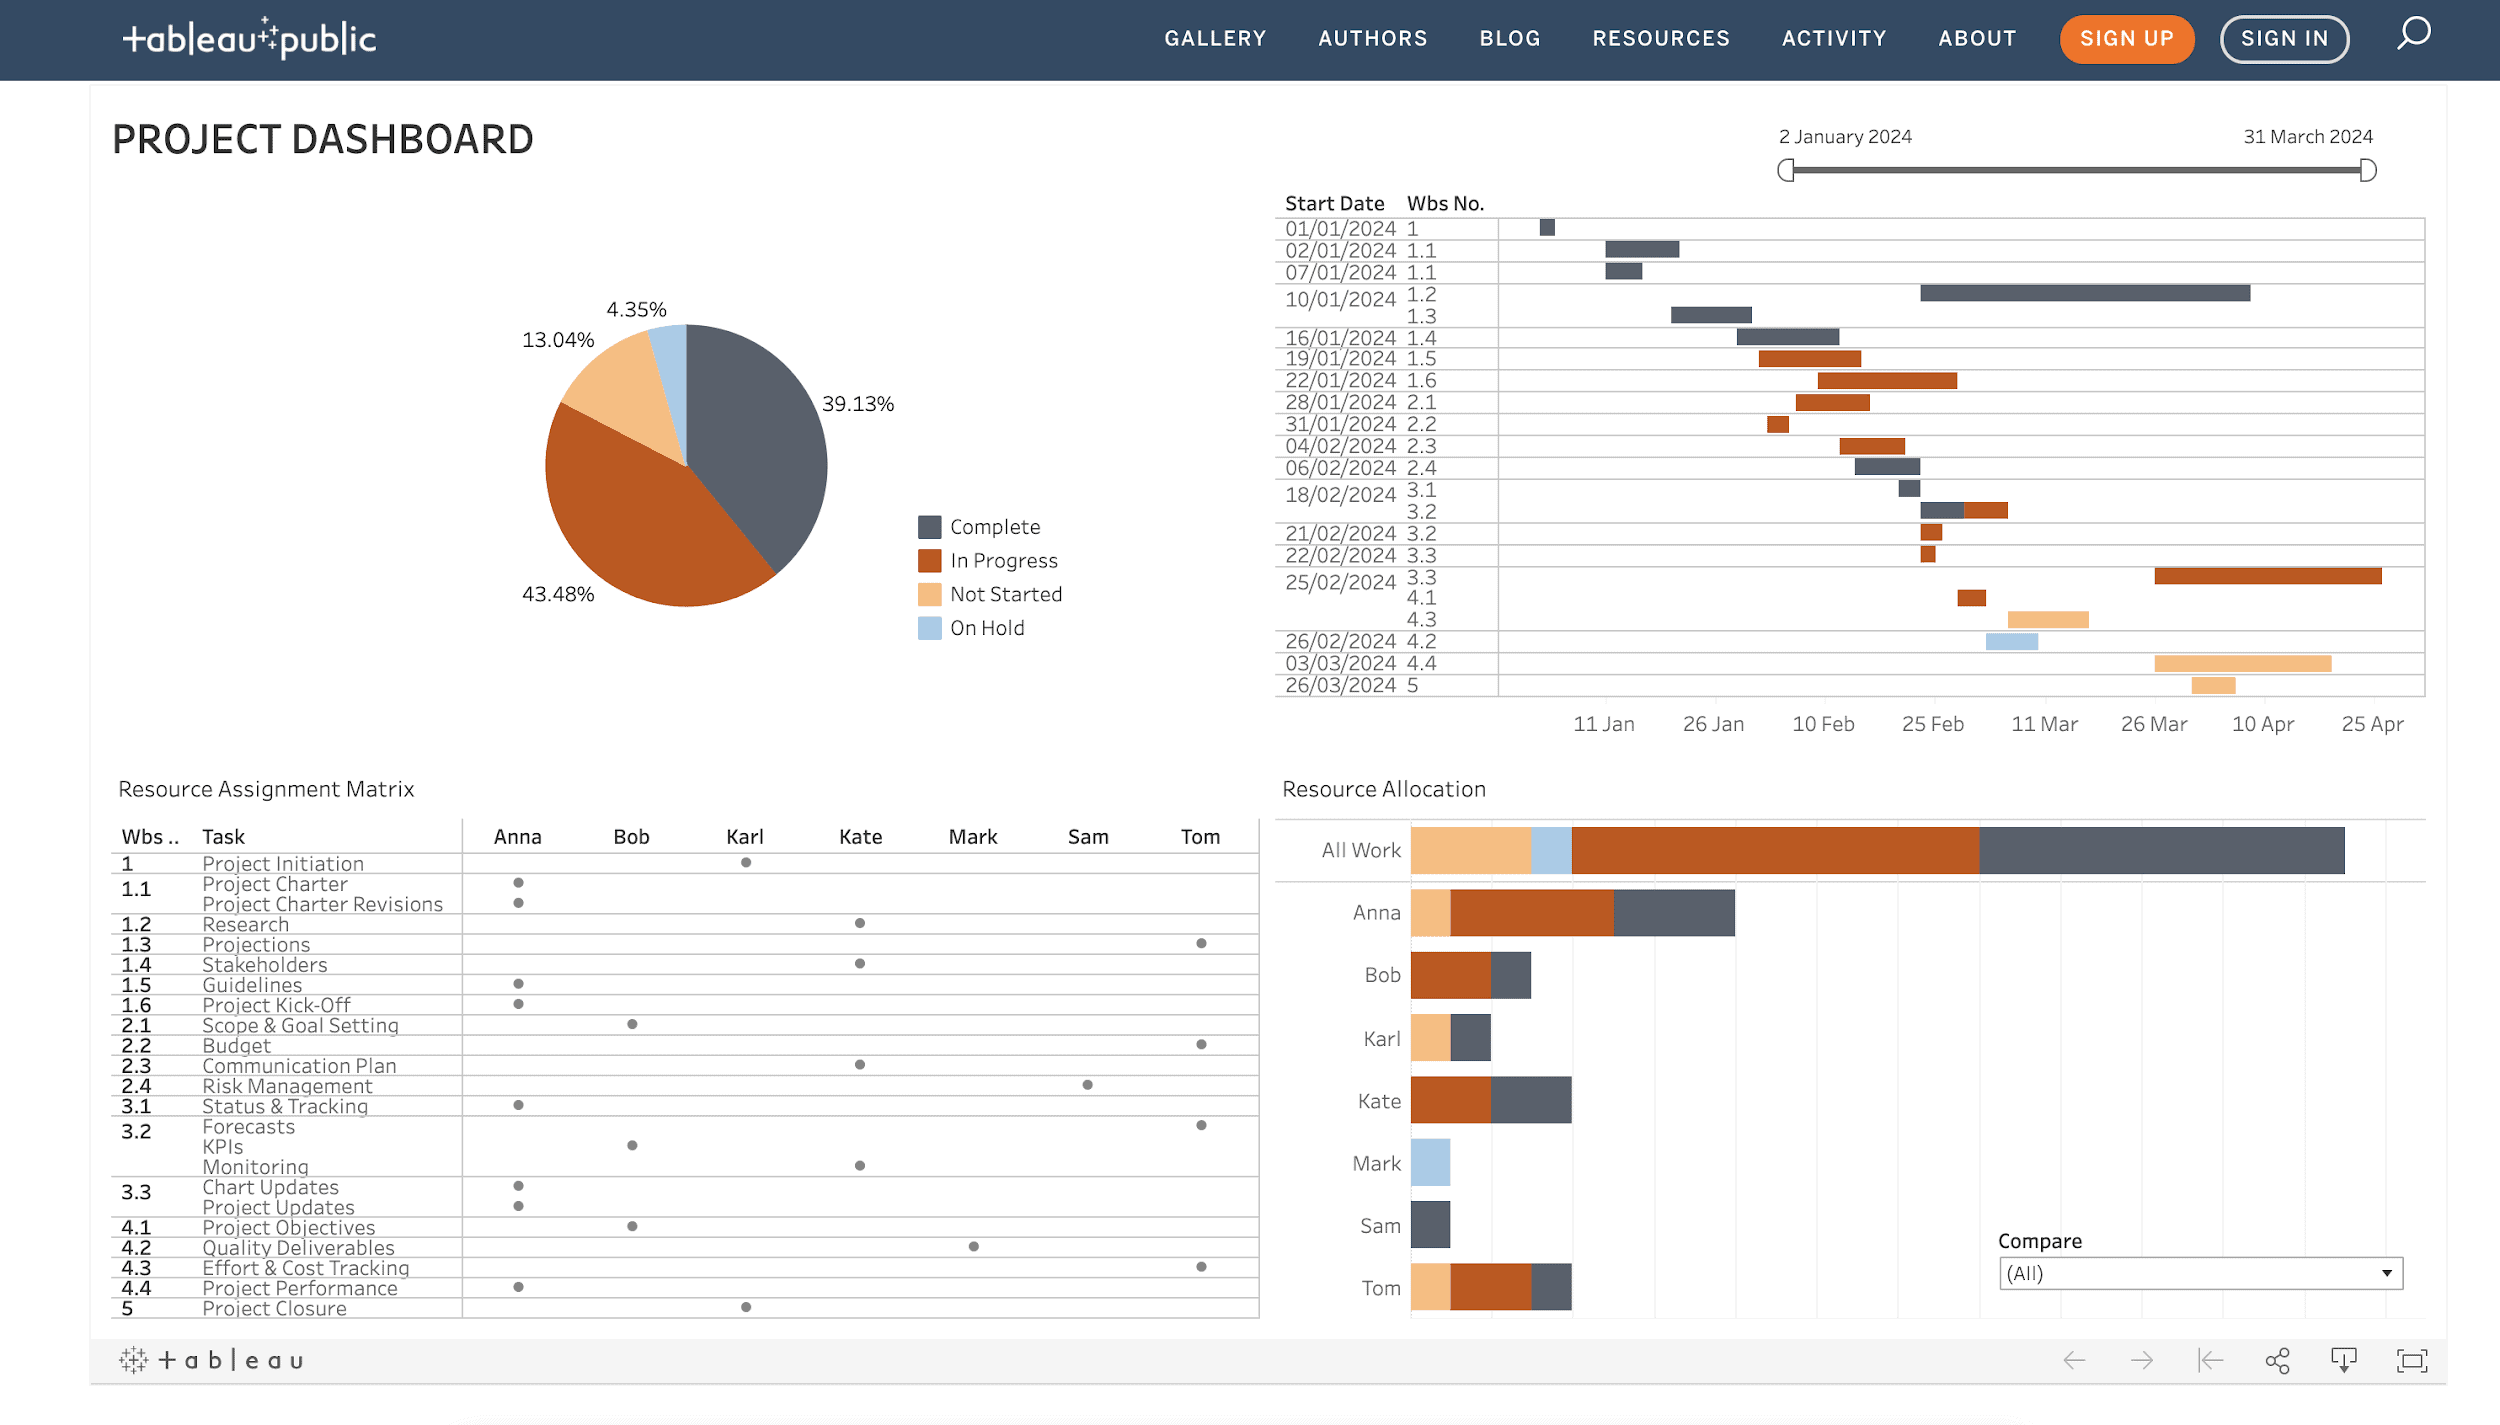Click the Undo arrow in Tableau toolbar
The width and height of the screenshot is (2500, 1425).
pyautogui.click(x=2075, y=1360)
